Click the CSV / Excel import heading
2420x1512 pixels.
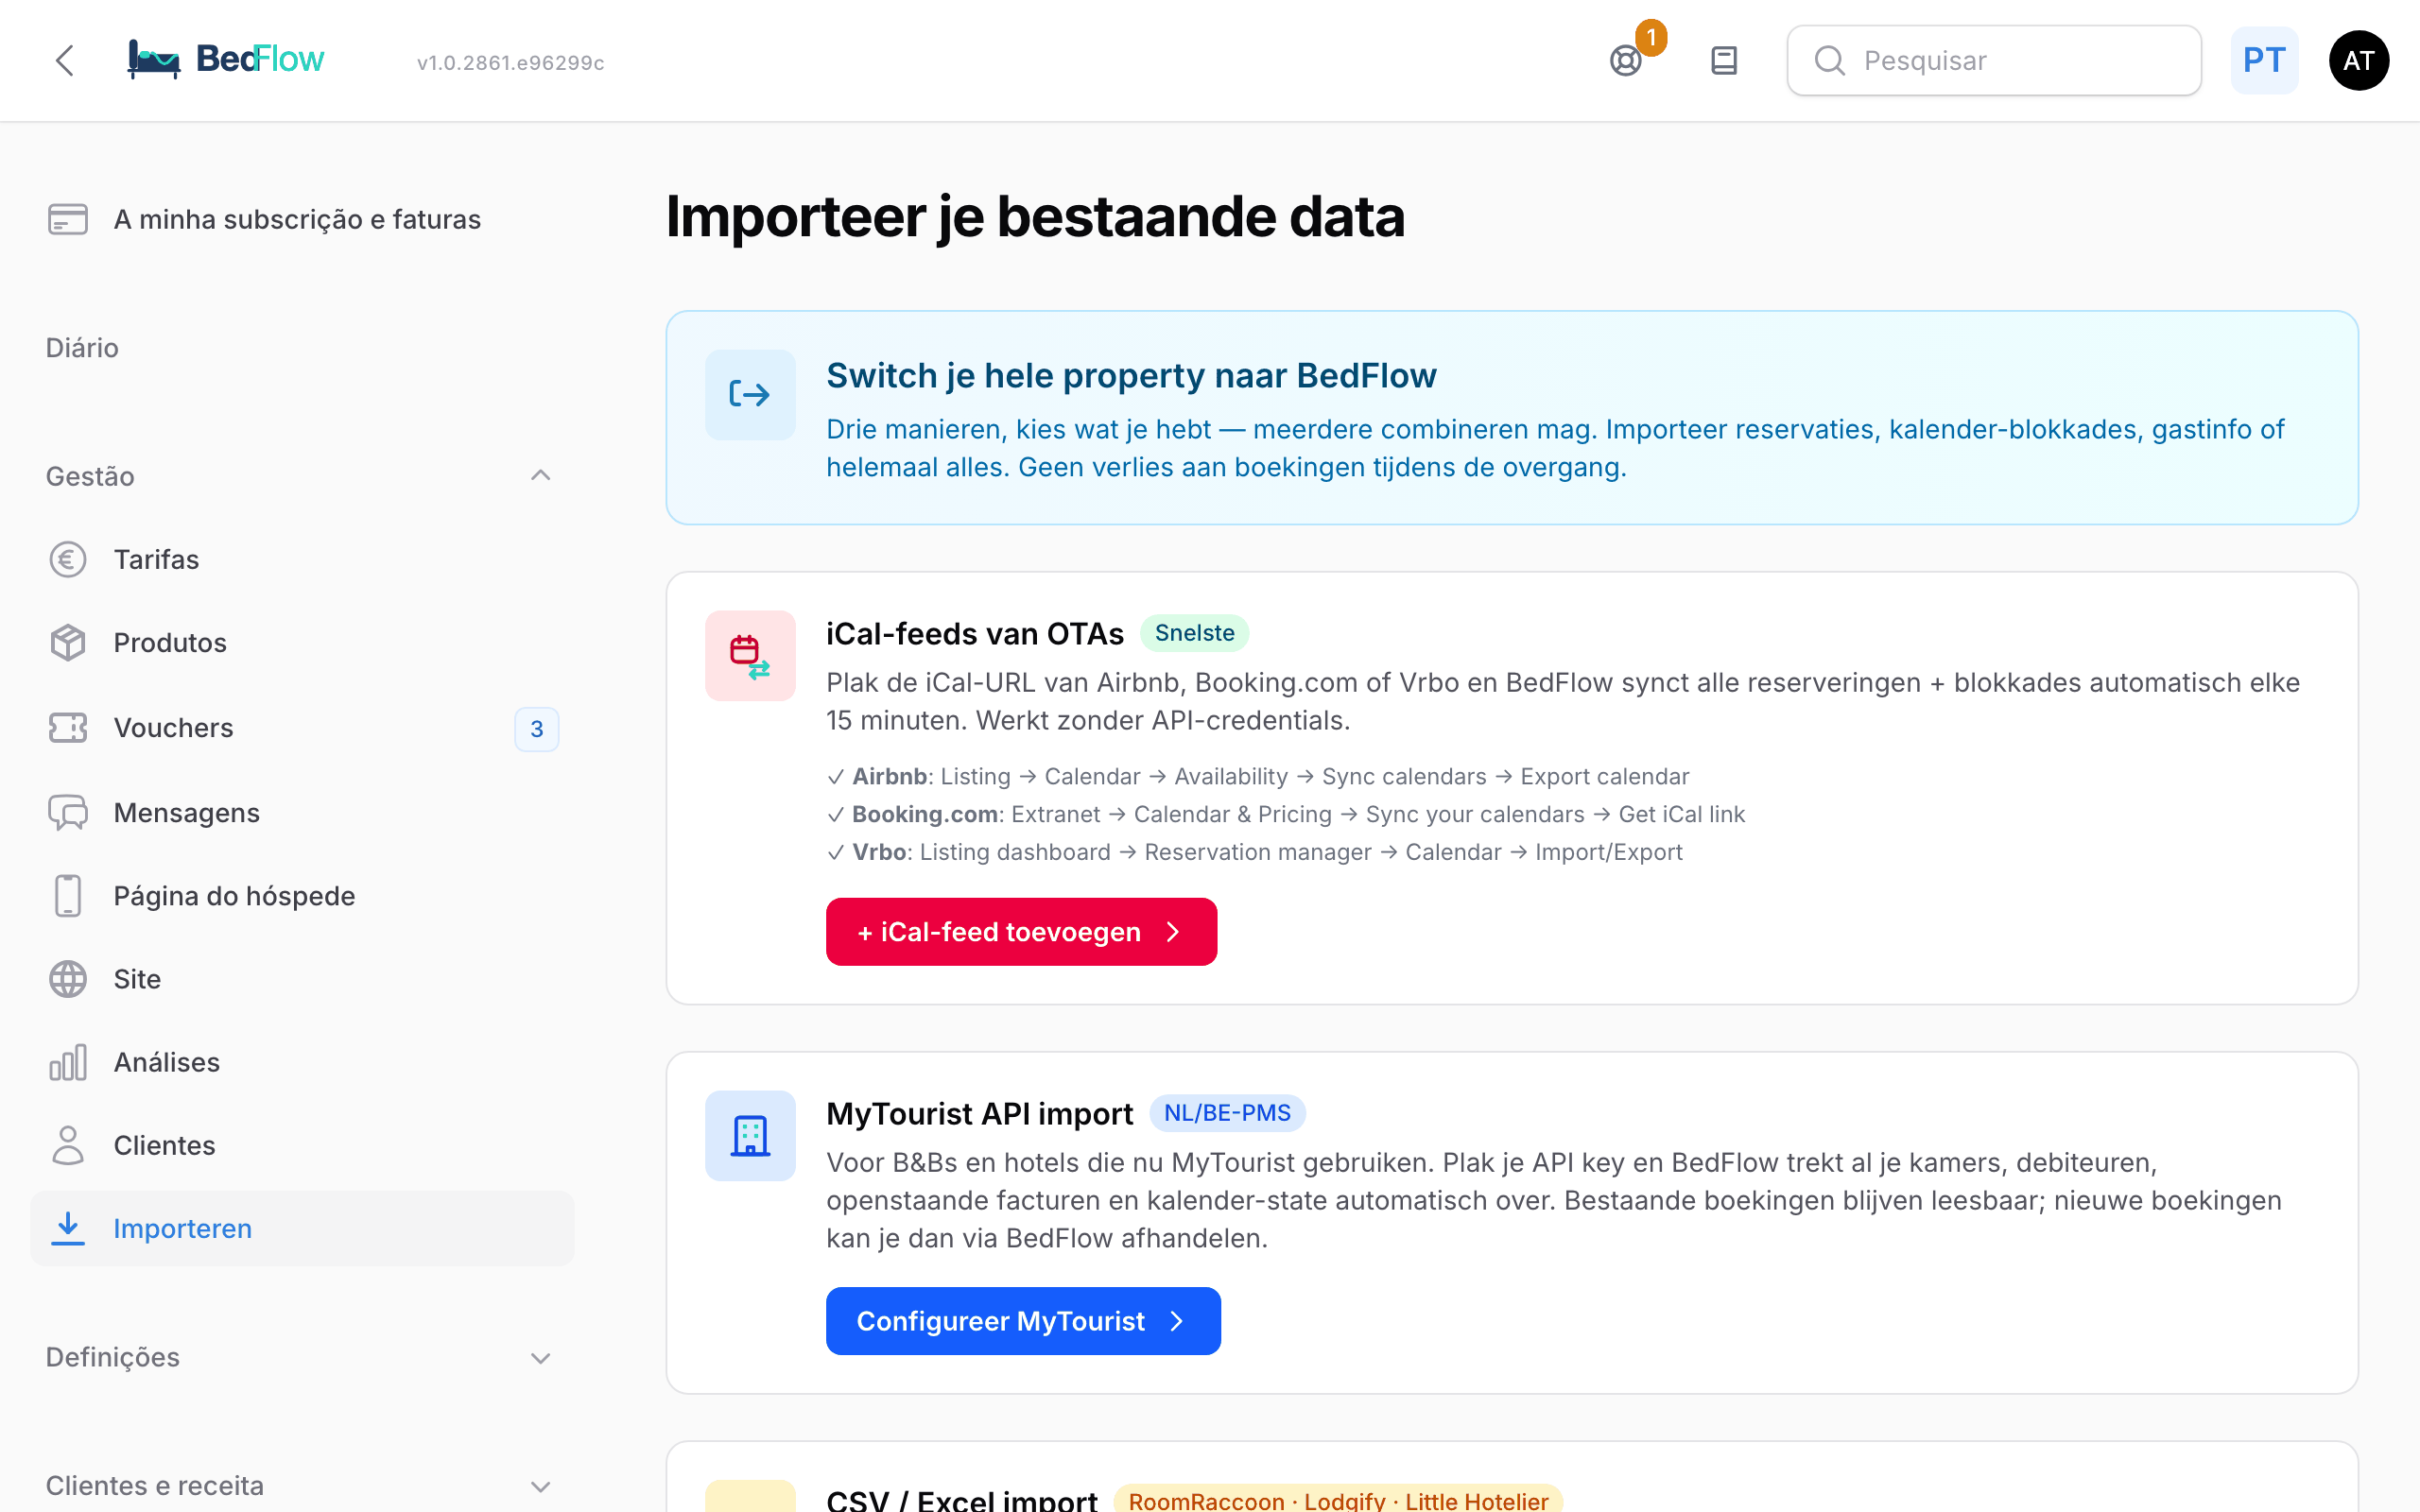962,1499
